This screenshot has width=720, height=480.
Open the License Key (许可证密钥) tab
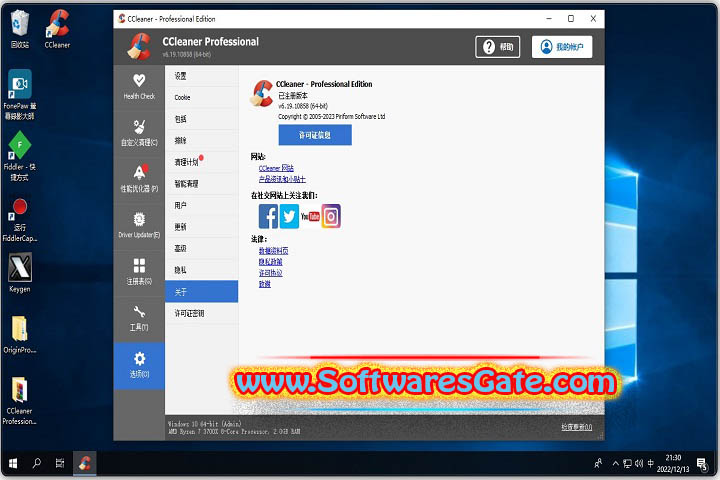[x=202, y=313]
